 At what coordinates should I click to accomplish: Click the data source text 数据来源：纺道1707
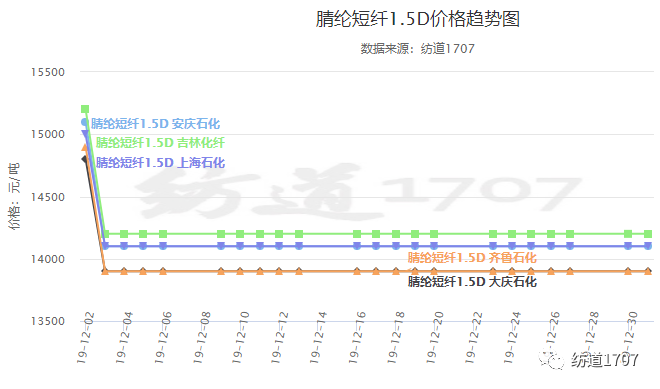[x=418, y=49]
